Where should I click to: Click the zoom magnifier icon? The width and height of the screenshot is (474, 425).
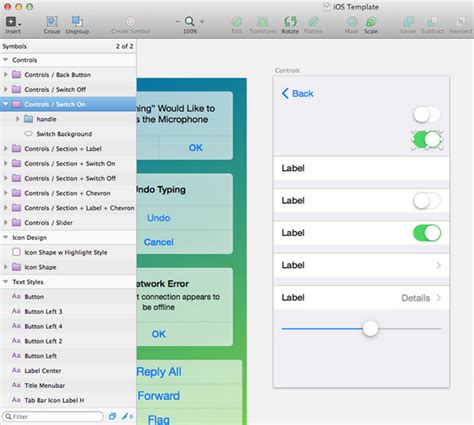(190, 22)
